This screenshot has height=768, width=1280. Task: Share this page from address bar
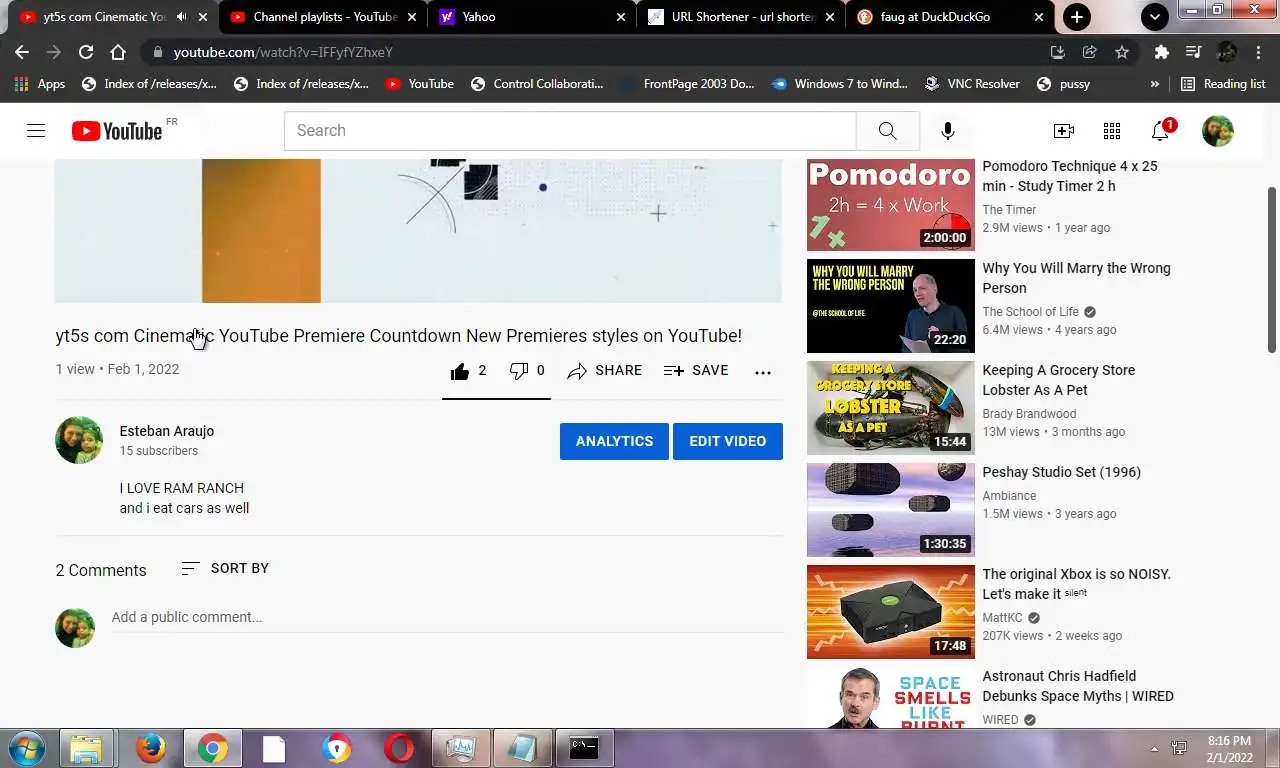point(1090,52)
